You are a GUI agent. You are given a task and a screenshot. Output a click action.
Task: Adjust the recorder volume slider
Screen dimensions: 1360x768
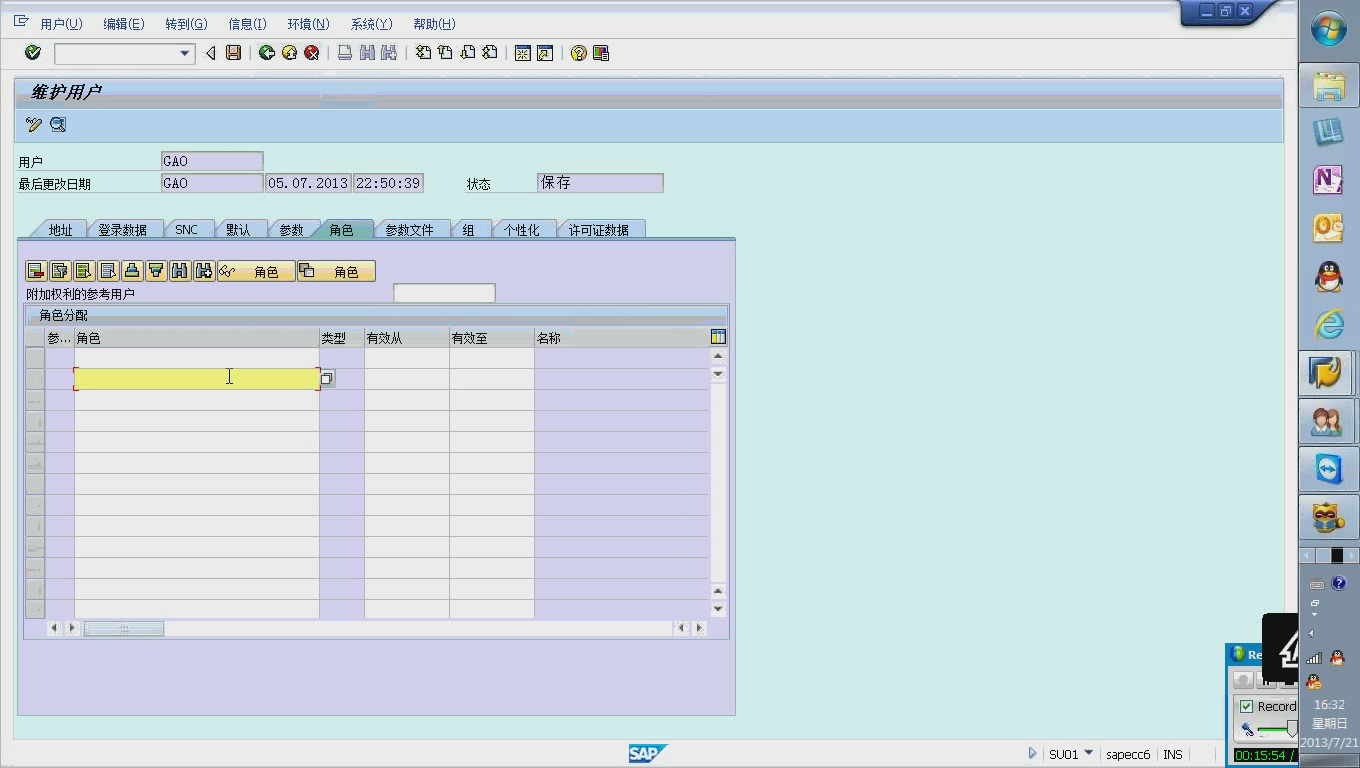(1291, 729)
